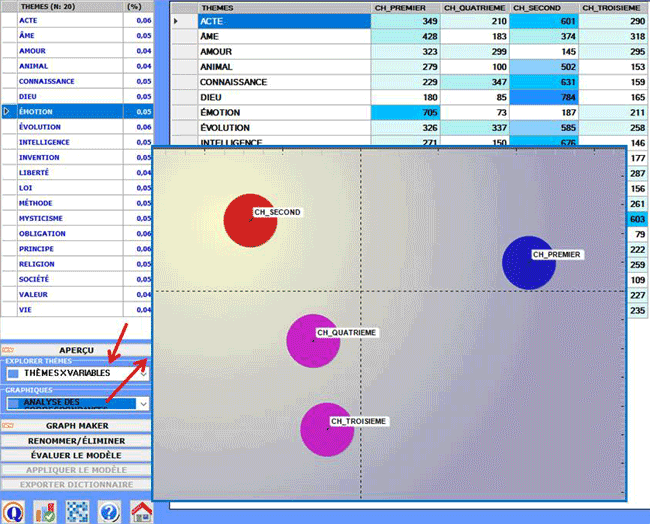Click the Renommer/Éliminer button

click(x=77, y=438)
